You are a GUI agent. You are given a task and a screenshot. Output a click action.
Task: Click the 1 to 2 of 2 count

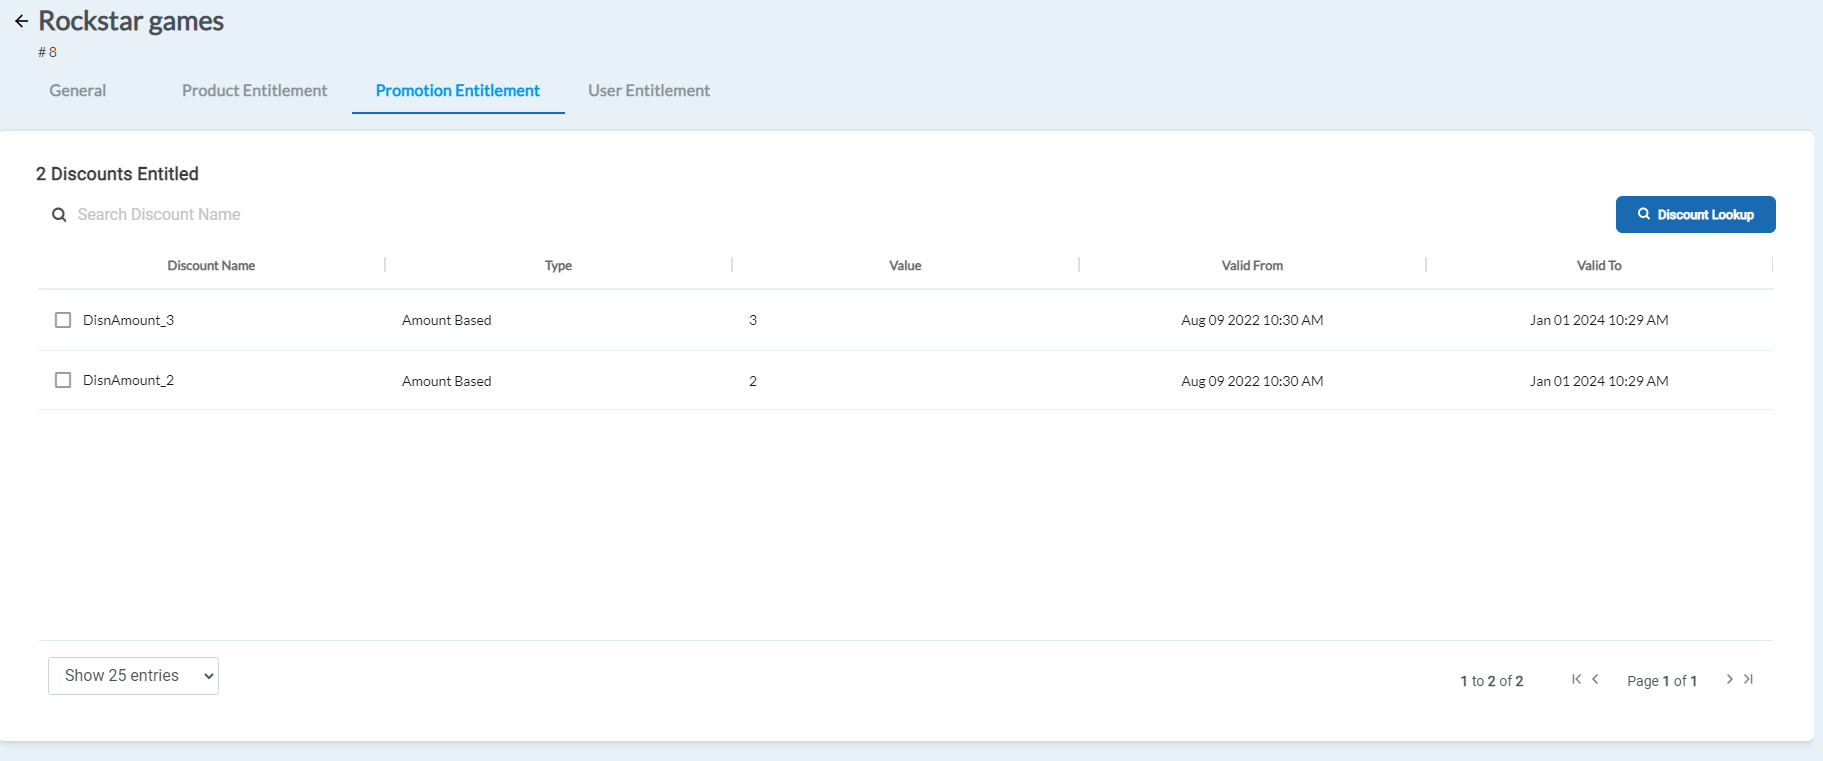coord(1492,681)
